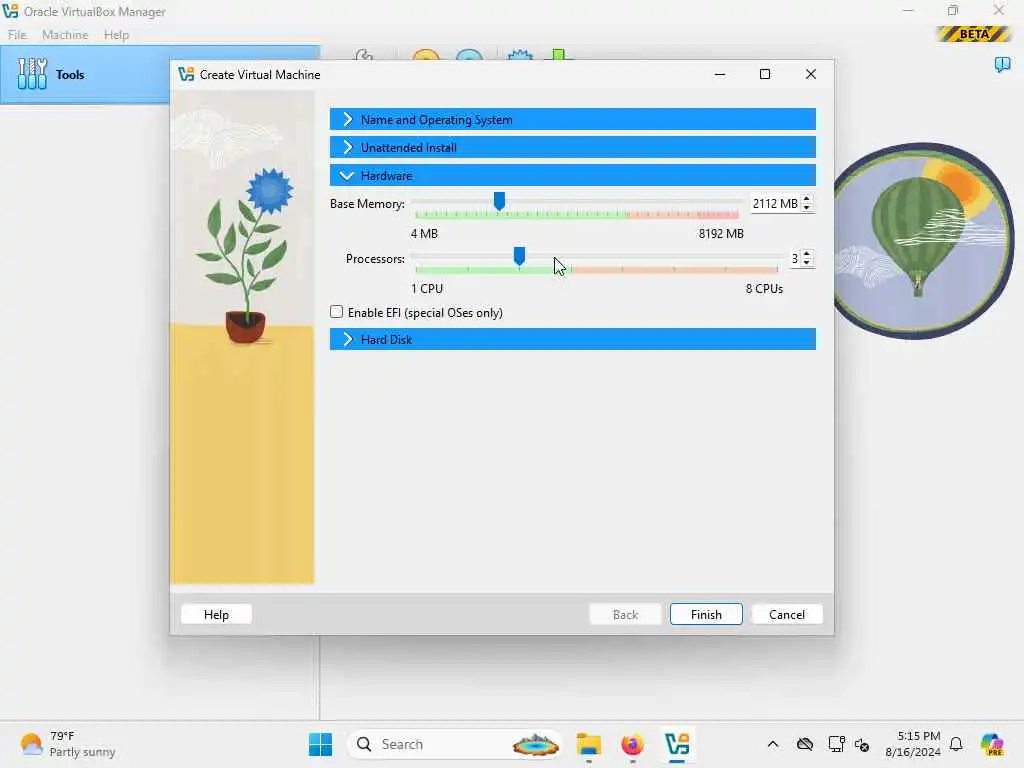Click the 1 CPU minimum label
Image resolution: width=1024 pixels, height=768 pixels.
tap(427, 289)
